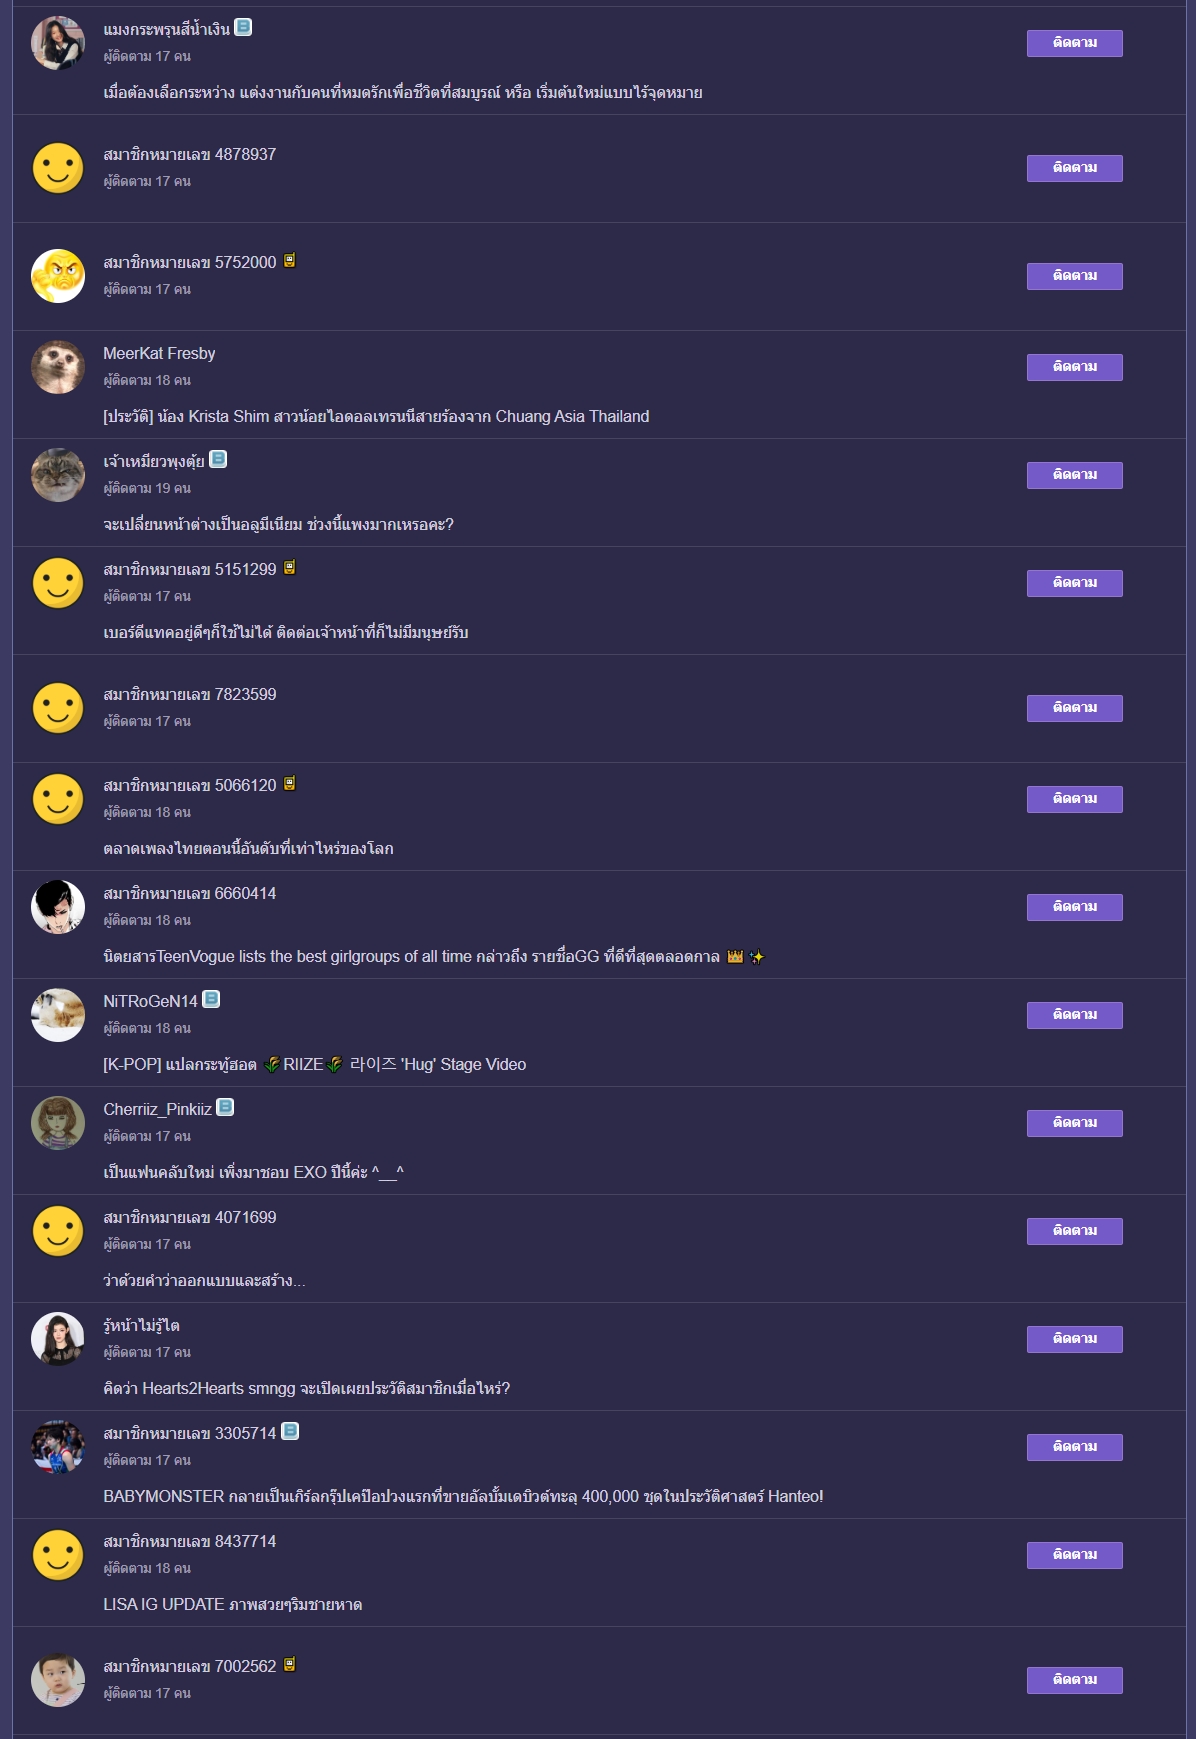
Task: Open the smiley avatar of member 4878937
Action: pyautogui.click(x=58, y=168)
